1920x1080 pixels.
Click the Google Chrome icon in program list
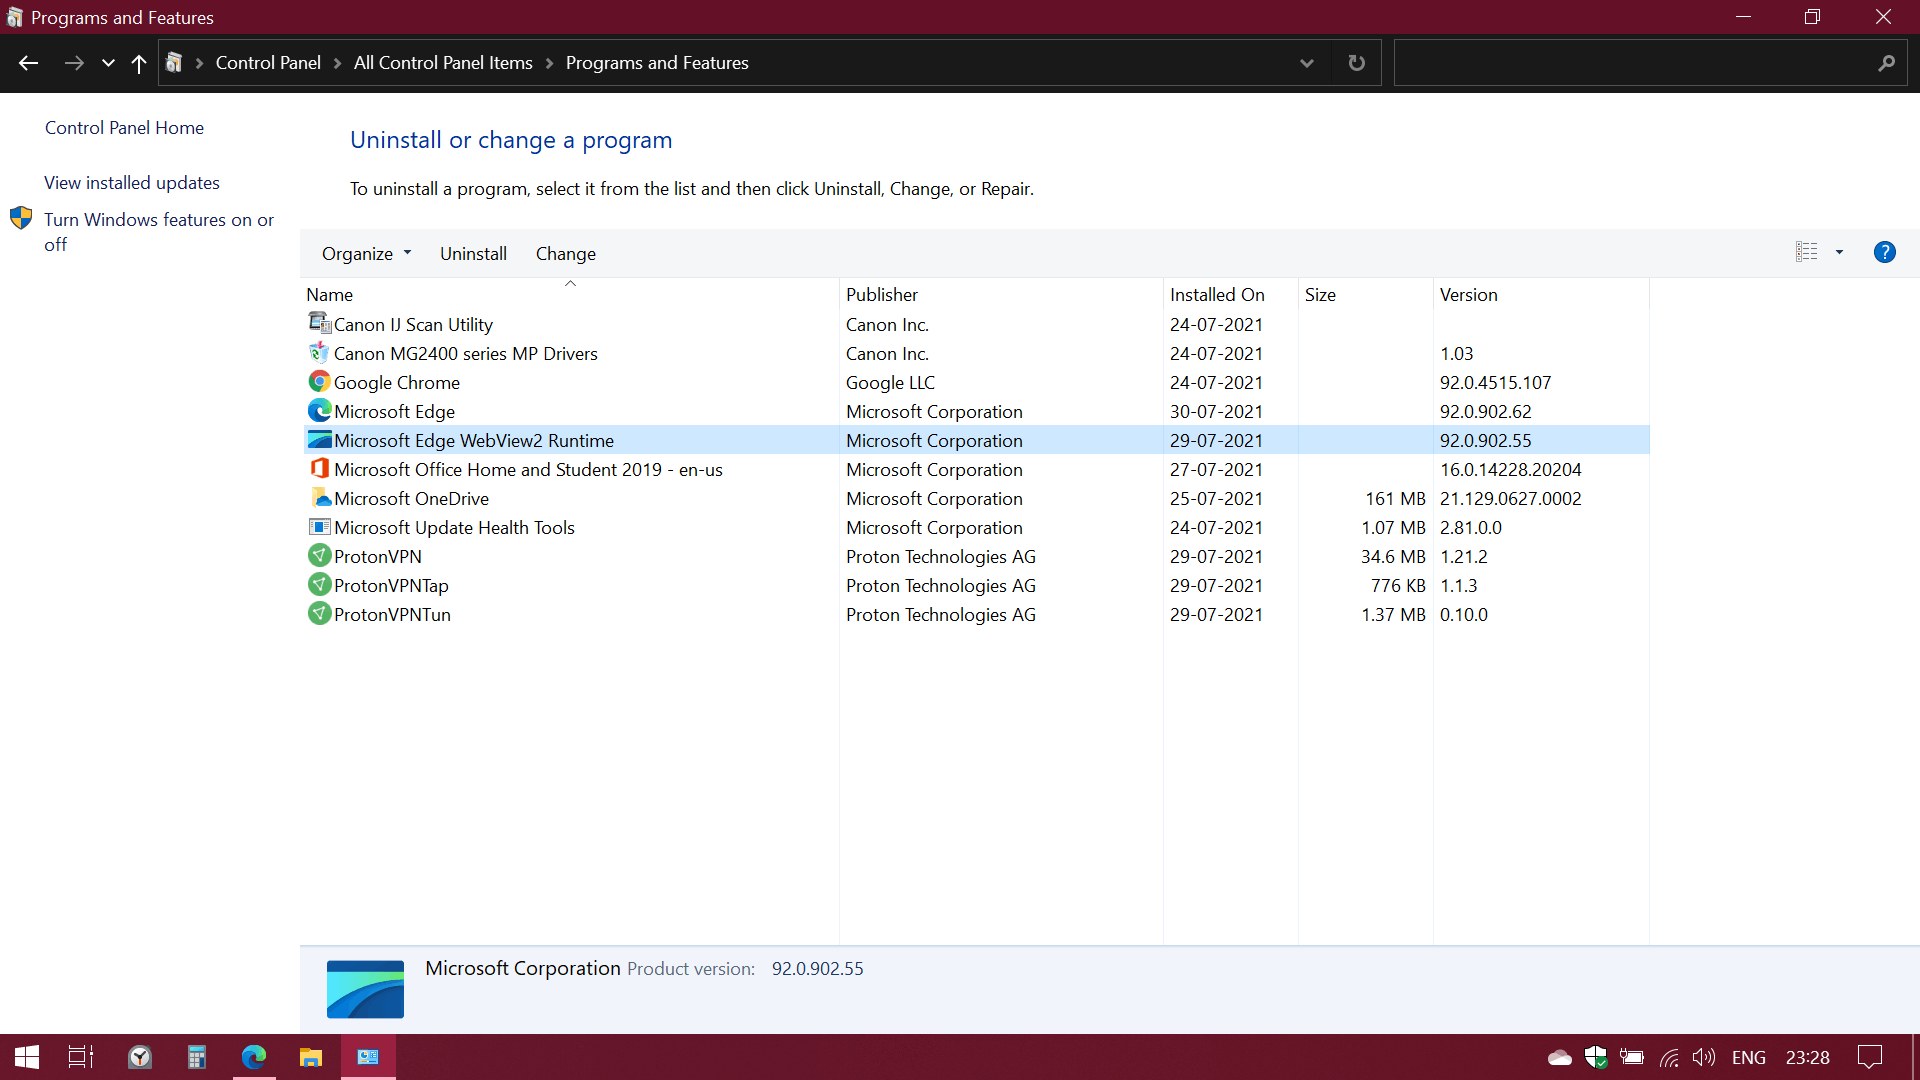click(319, 382)
